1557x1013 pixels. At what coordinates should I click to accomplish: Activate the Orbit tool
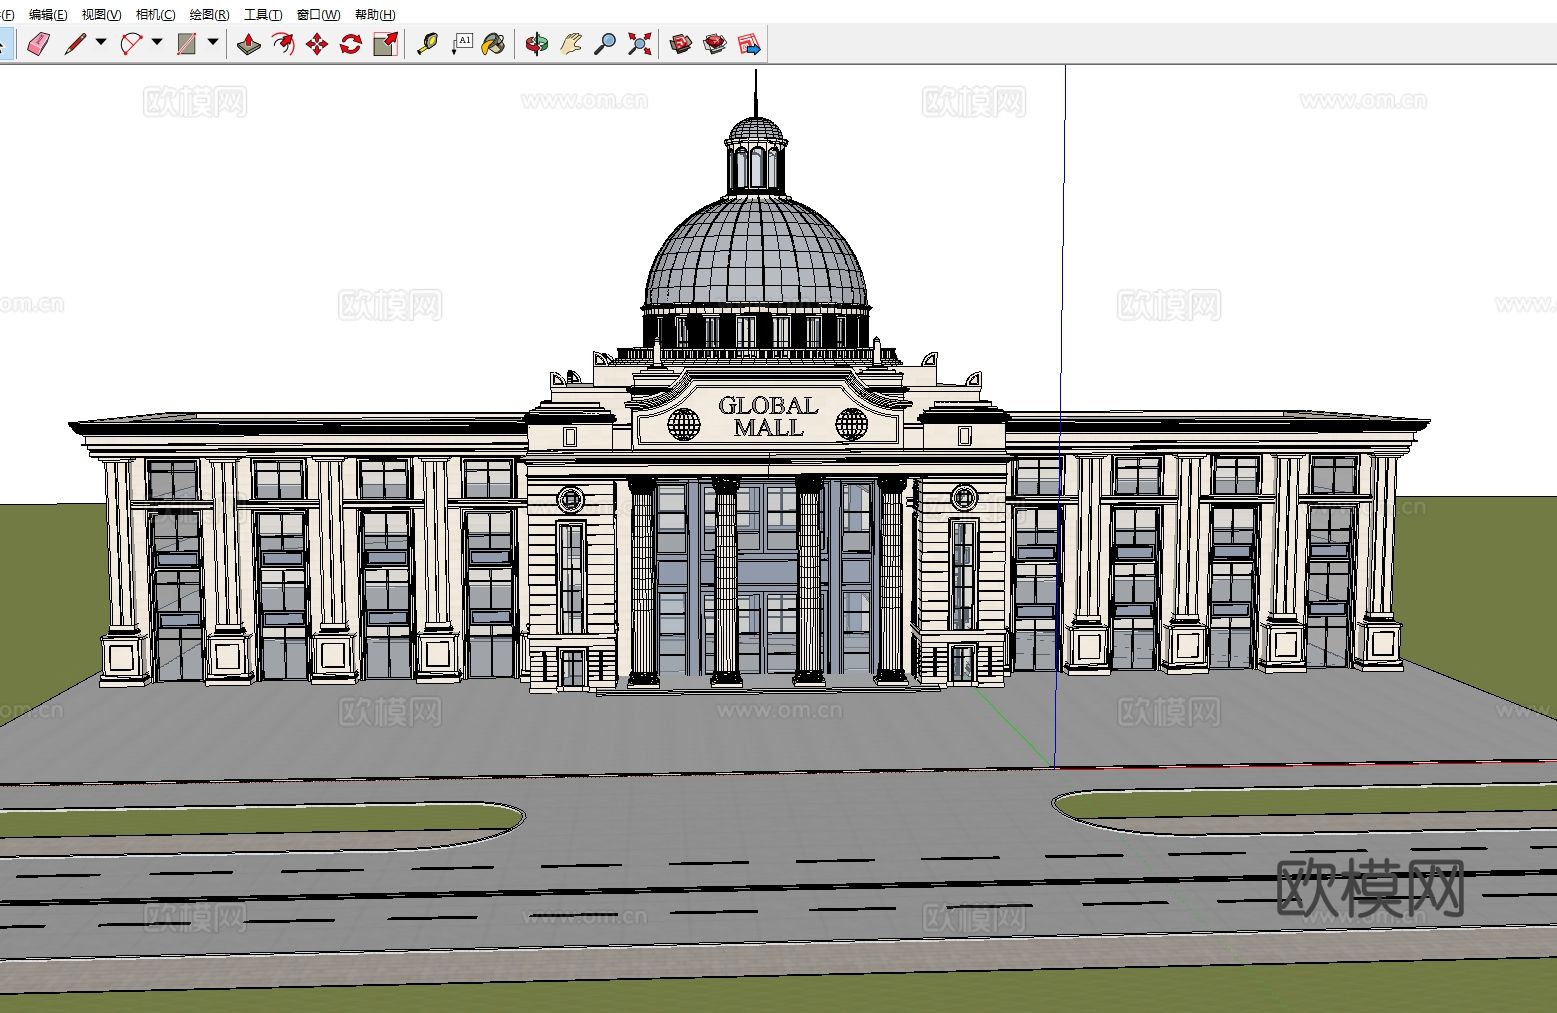(537, 44)
